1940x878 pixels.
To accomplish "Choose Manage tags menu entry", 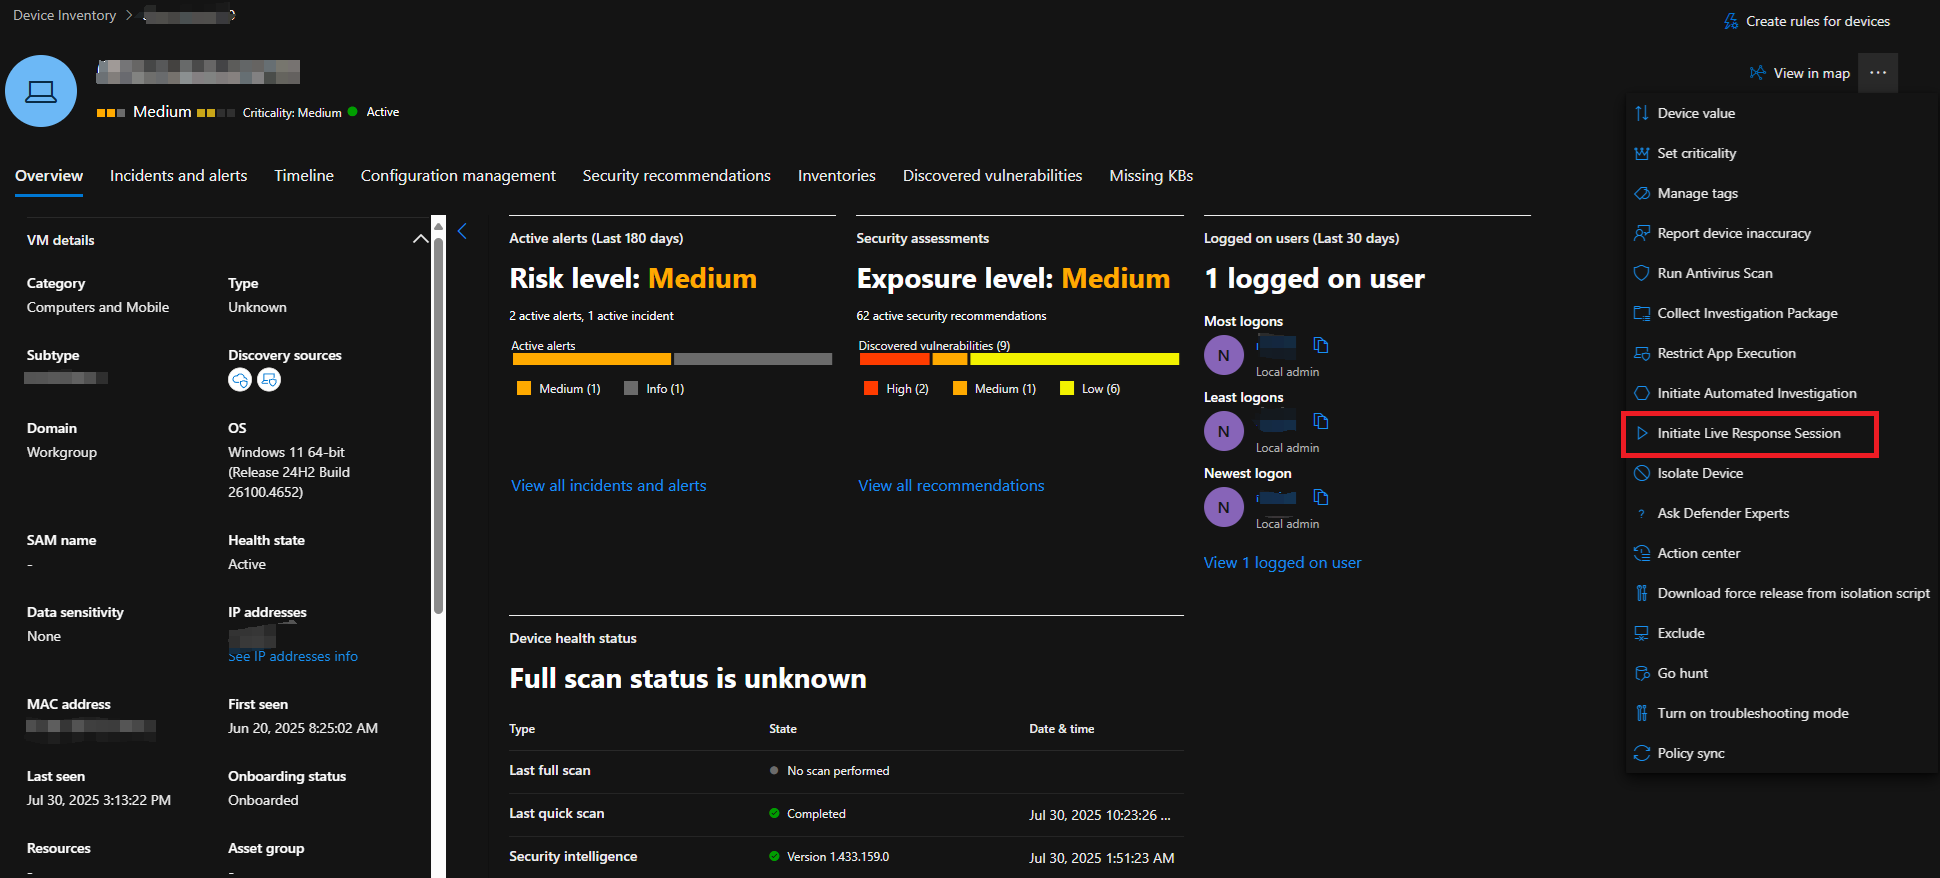I will 1780,193.
